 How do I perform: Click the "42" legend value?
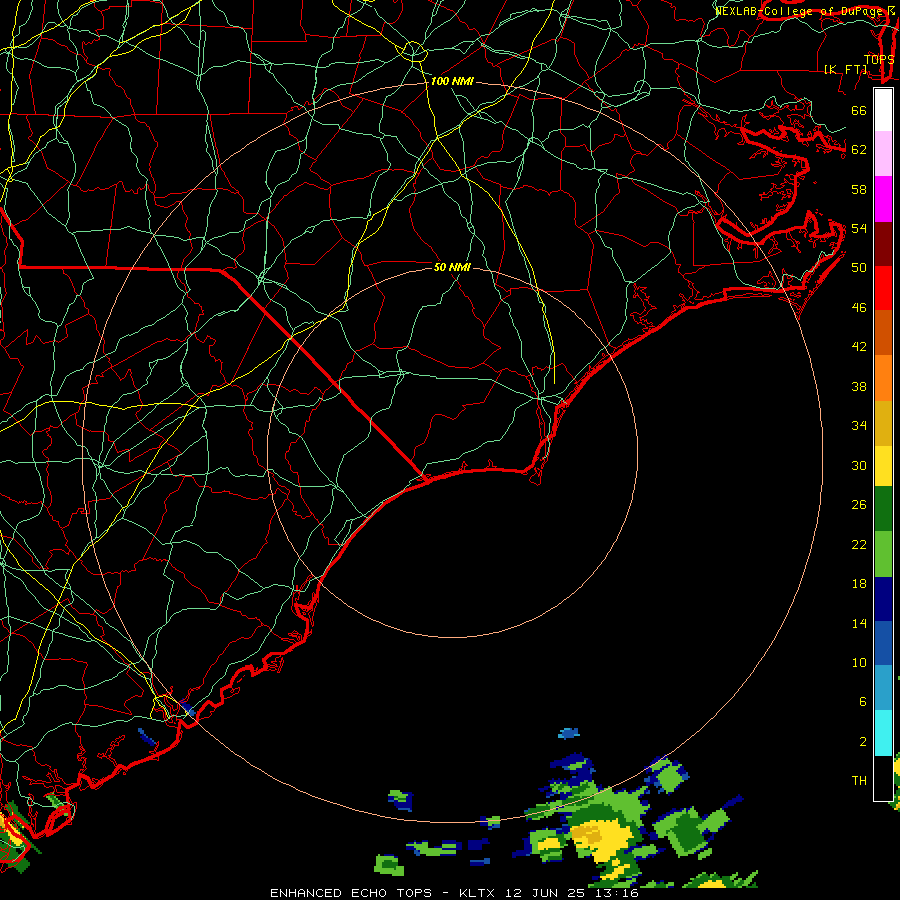859,346
